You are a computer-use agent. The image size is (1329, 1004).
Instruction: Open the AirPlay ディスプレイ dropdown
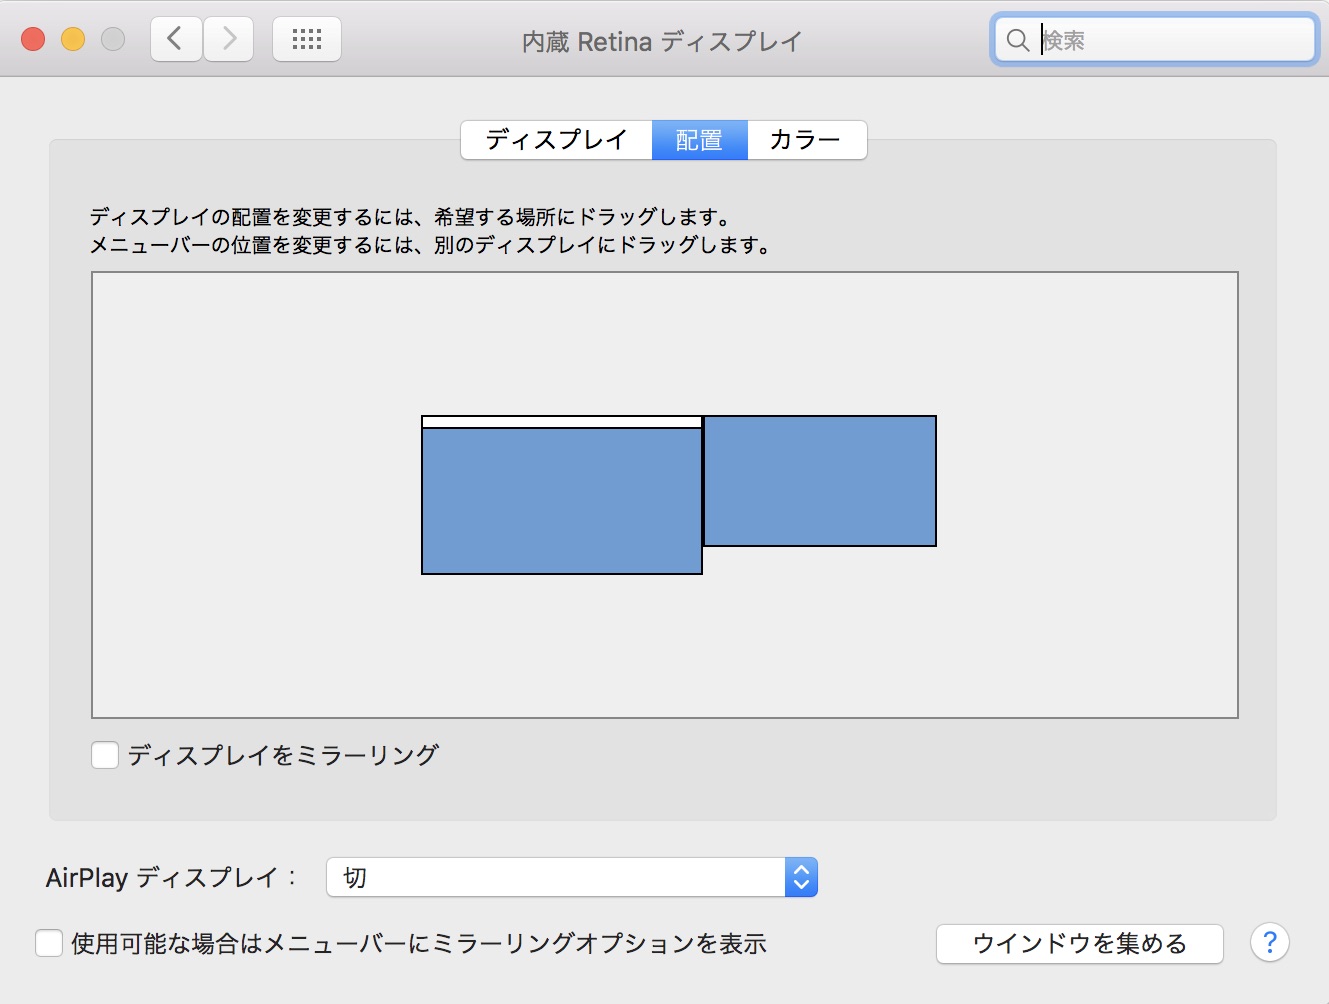[572, 878]
